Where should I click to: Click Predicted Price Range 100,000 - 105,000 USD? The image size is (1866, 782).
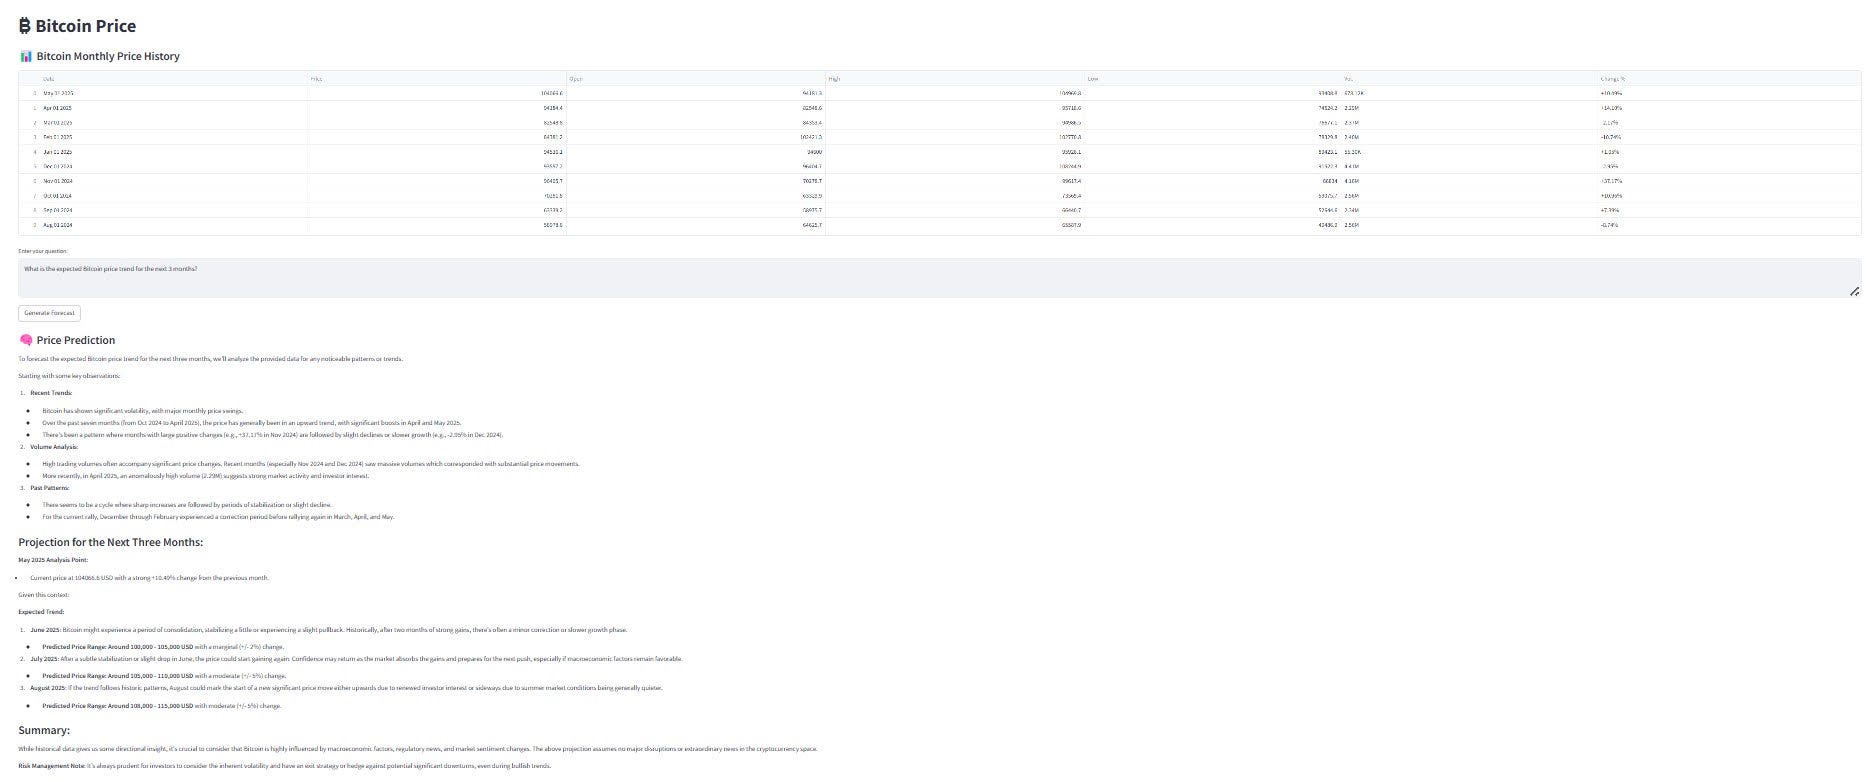click(x=118, y=647)
